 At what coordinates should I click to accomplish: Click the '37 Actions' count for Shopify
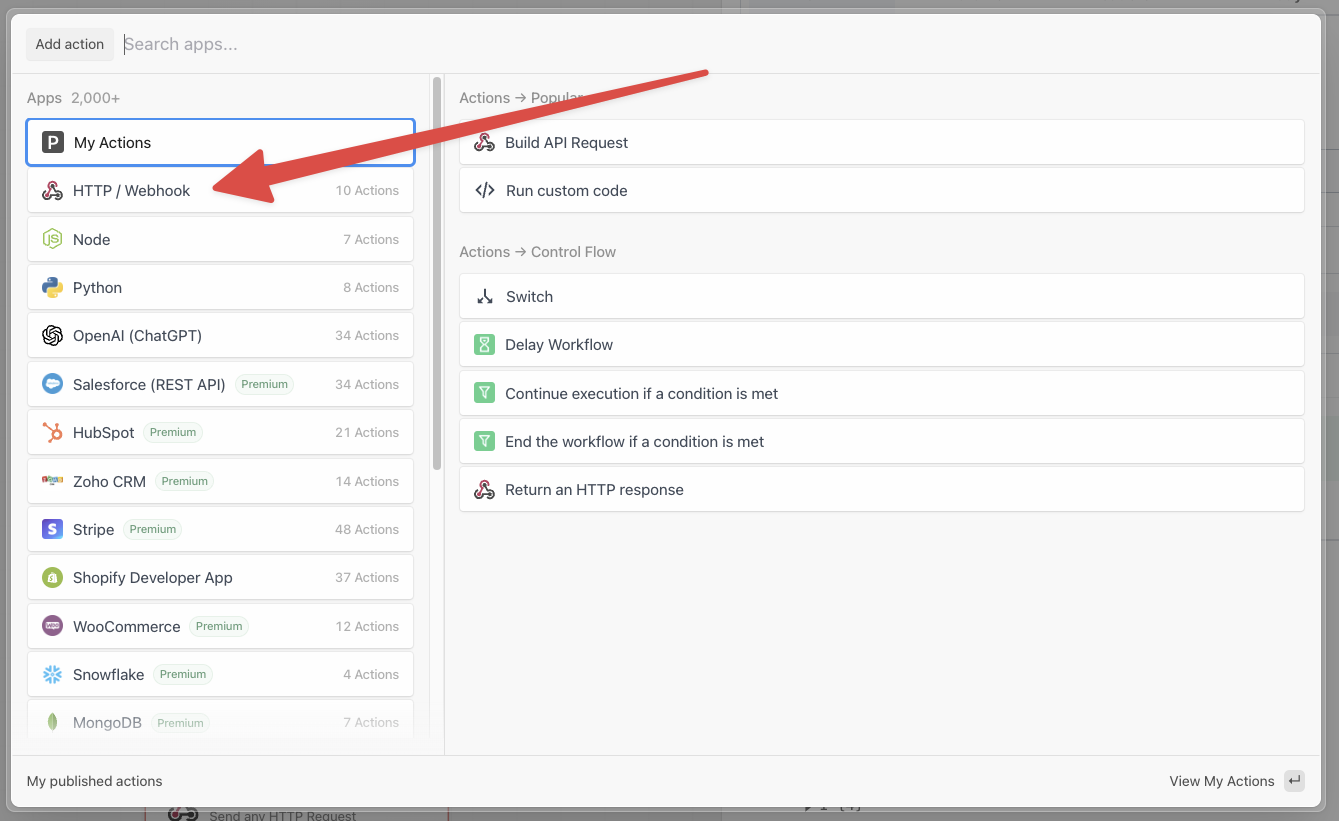point(367,578)
